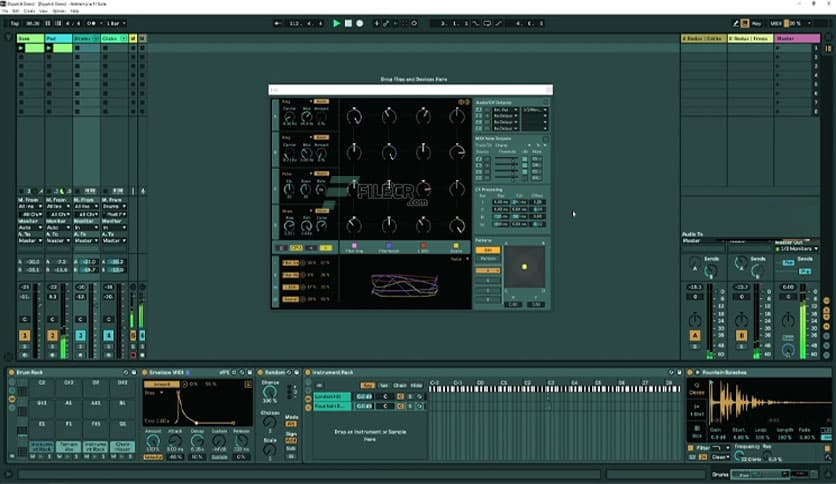Open the 1 Bar quantization dropdown
The image size is (836, 484).
116,23
